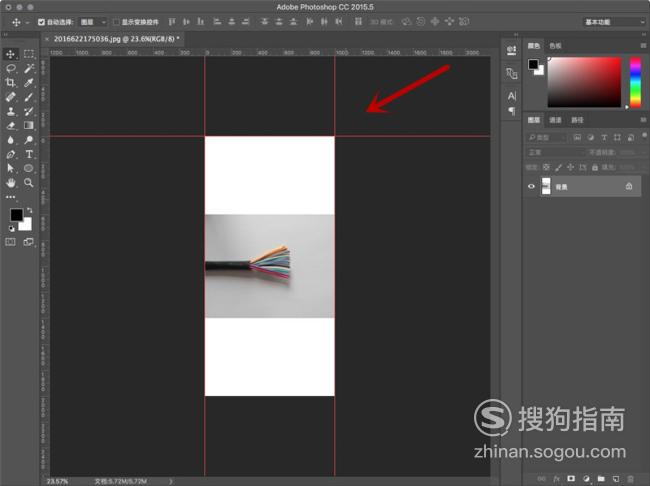Switch to the Color panel tab
The image size is (650, 486).
[x=534, y=46]
